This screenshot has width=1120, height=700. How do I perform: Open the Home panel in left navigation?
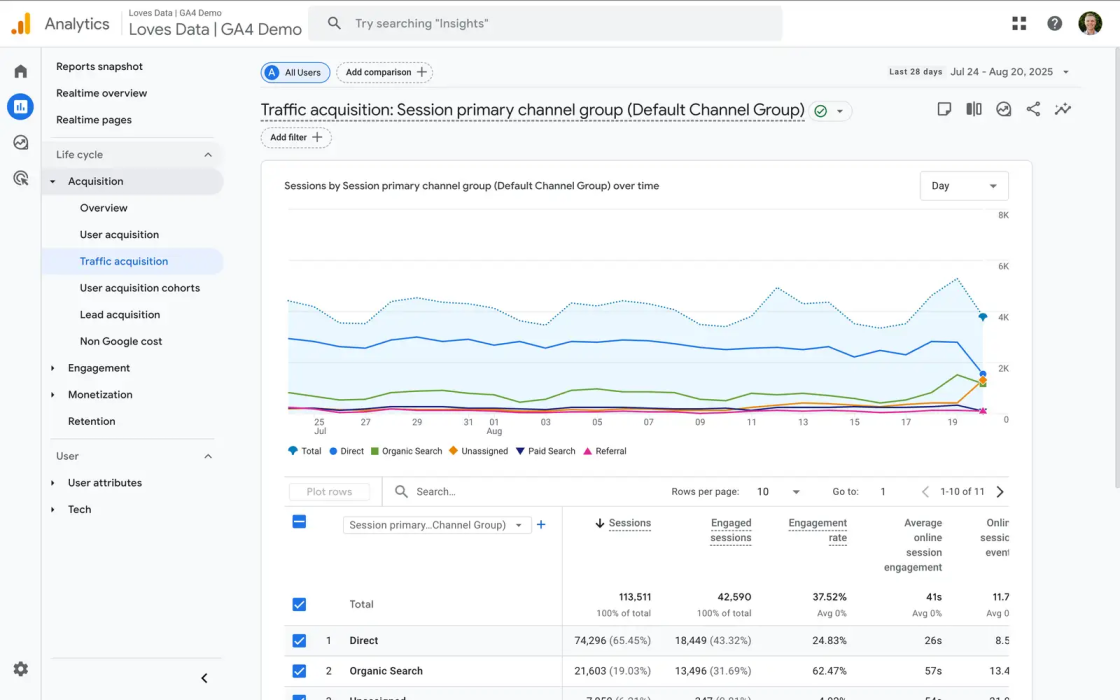coord(20,71)
